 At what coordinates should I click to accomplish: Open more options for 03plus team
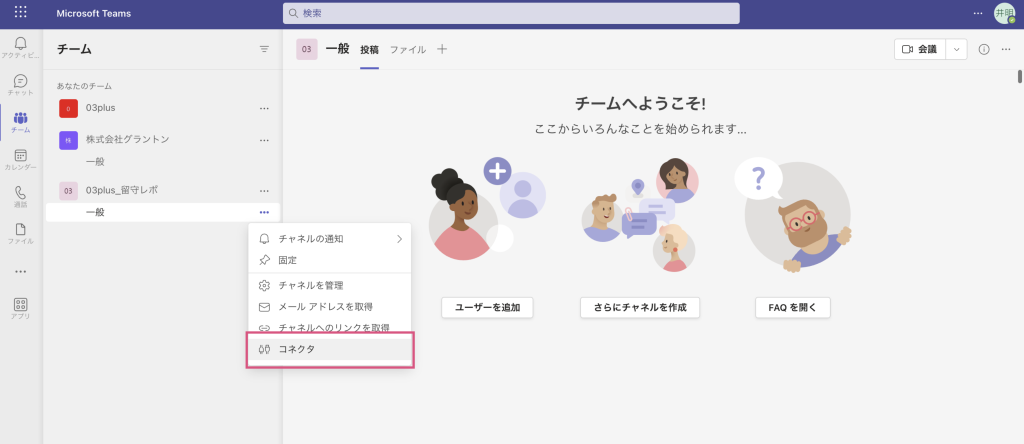pos(264,108)
